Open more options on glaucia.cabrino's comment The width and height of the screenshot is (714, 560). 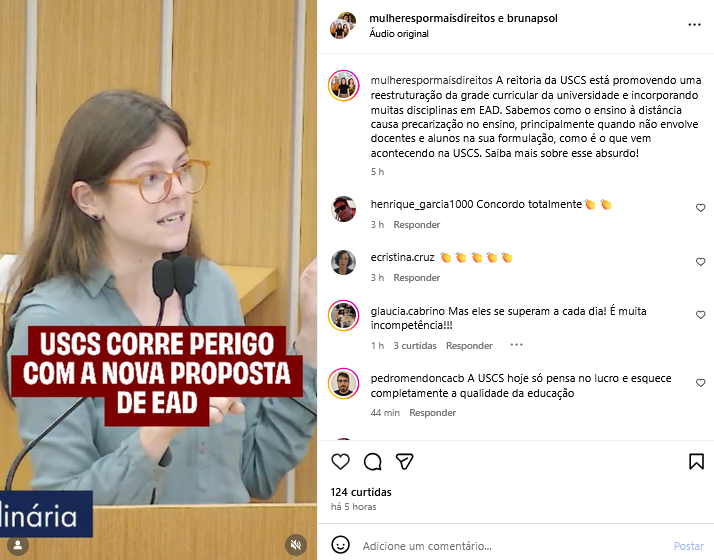coord(516,345)
